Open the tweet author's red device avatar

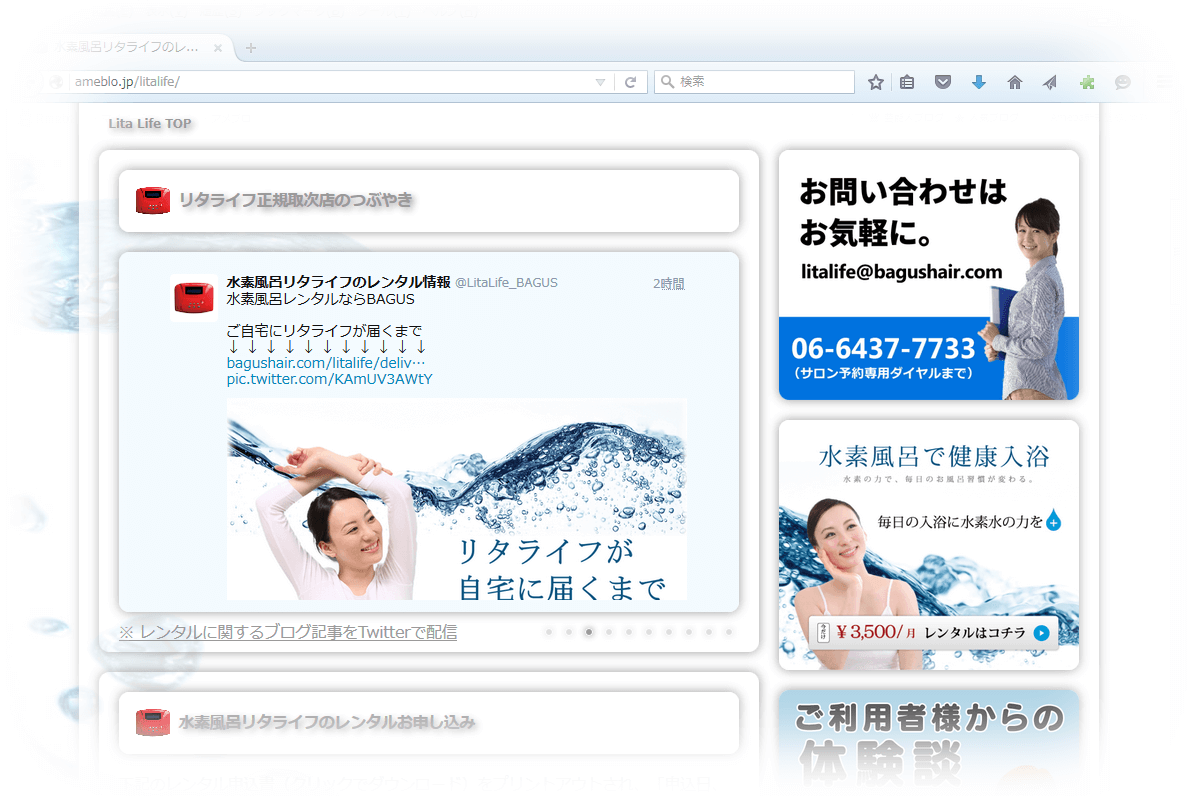(x=194, y=297)
